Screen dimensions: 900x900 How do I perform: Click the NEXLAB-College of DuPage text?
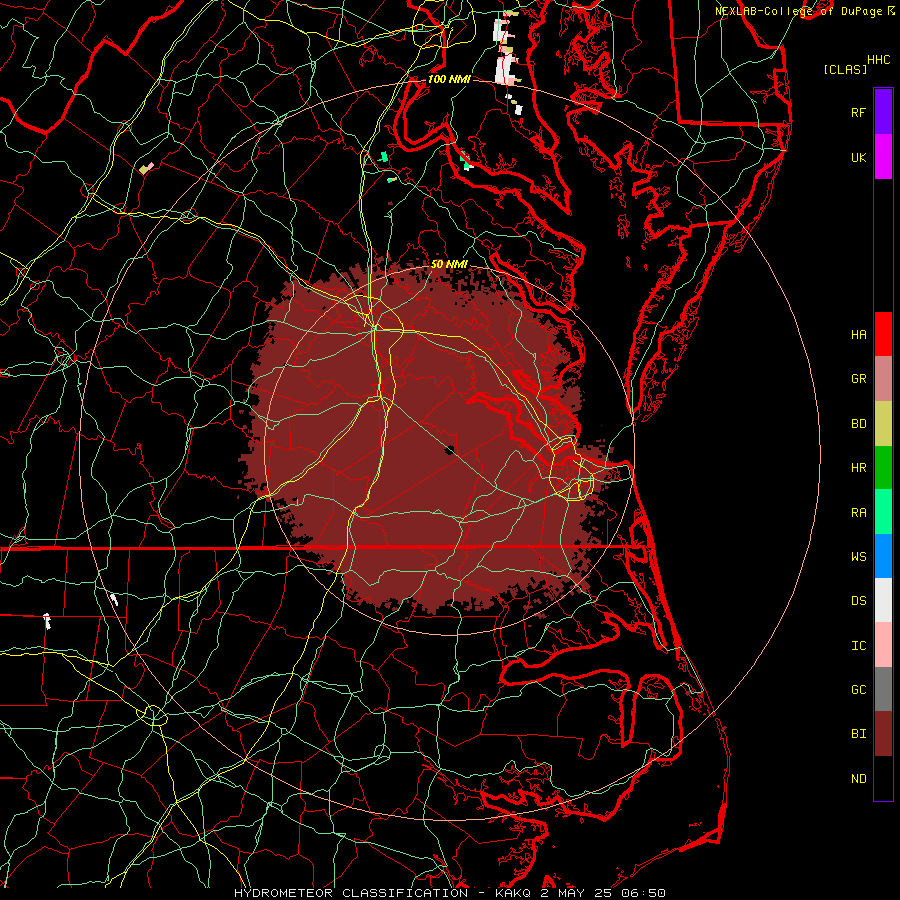[x=798, y=11]
